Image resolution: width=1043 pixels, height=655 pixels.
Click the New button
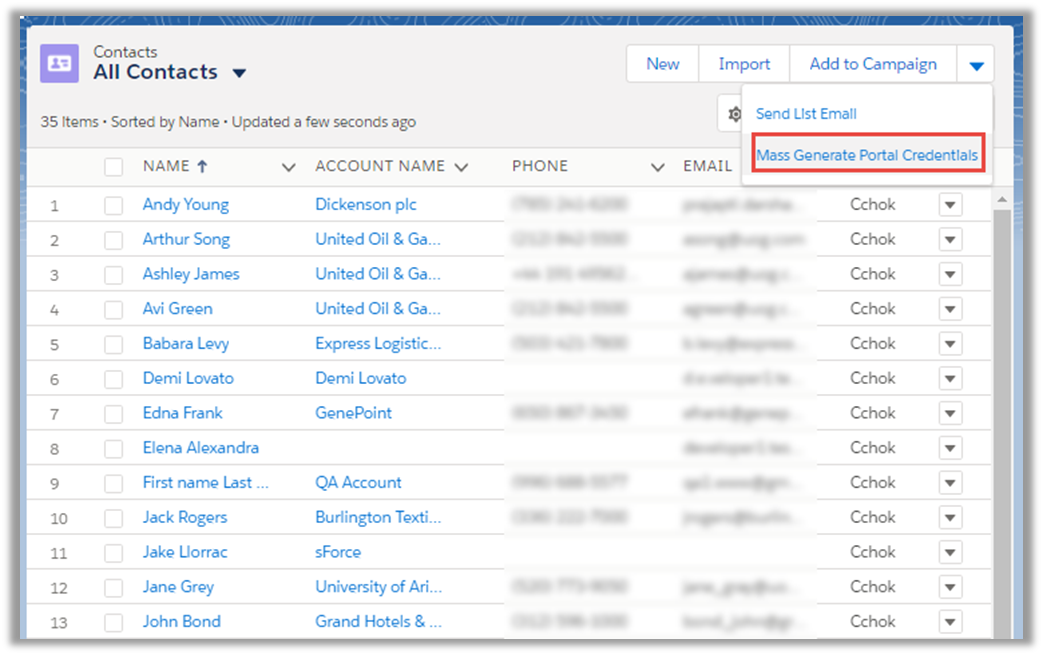[x=662, y=64]
